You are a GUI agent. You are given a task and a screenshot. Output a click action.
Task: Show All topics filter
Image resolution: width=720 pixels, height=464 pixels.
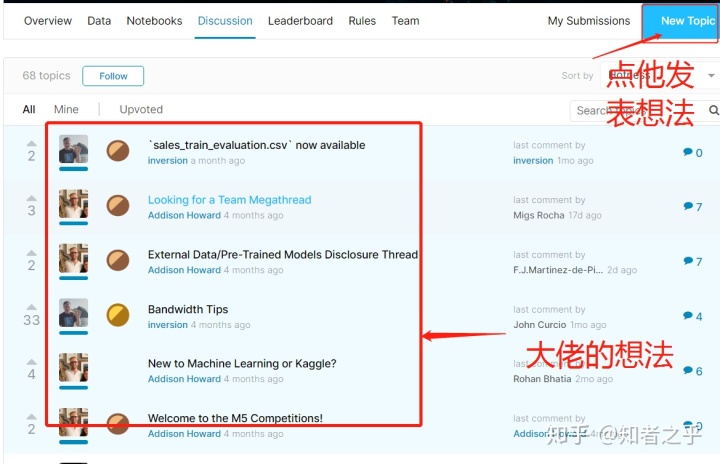pyautogui.click(x=29, y=109)
